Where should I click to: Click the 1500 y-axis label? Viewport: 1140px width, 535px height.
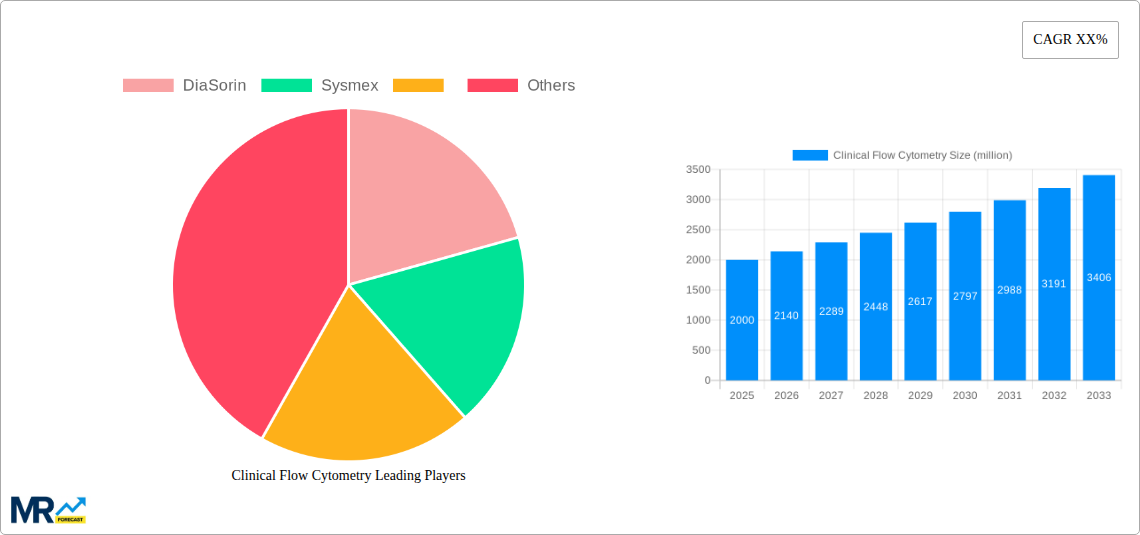(x=699, y=290)
